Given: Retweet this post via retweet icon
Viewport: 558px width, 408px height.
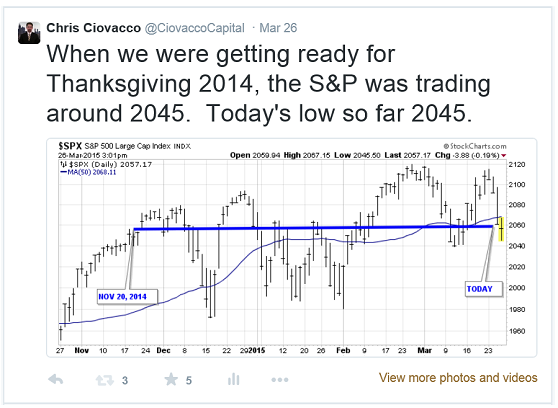Looking at the screenshot, I should 105,381.
